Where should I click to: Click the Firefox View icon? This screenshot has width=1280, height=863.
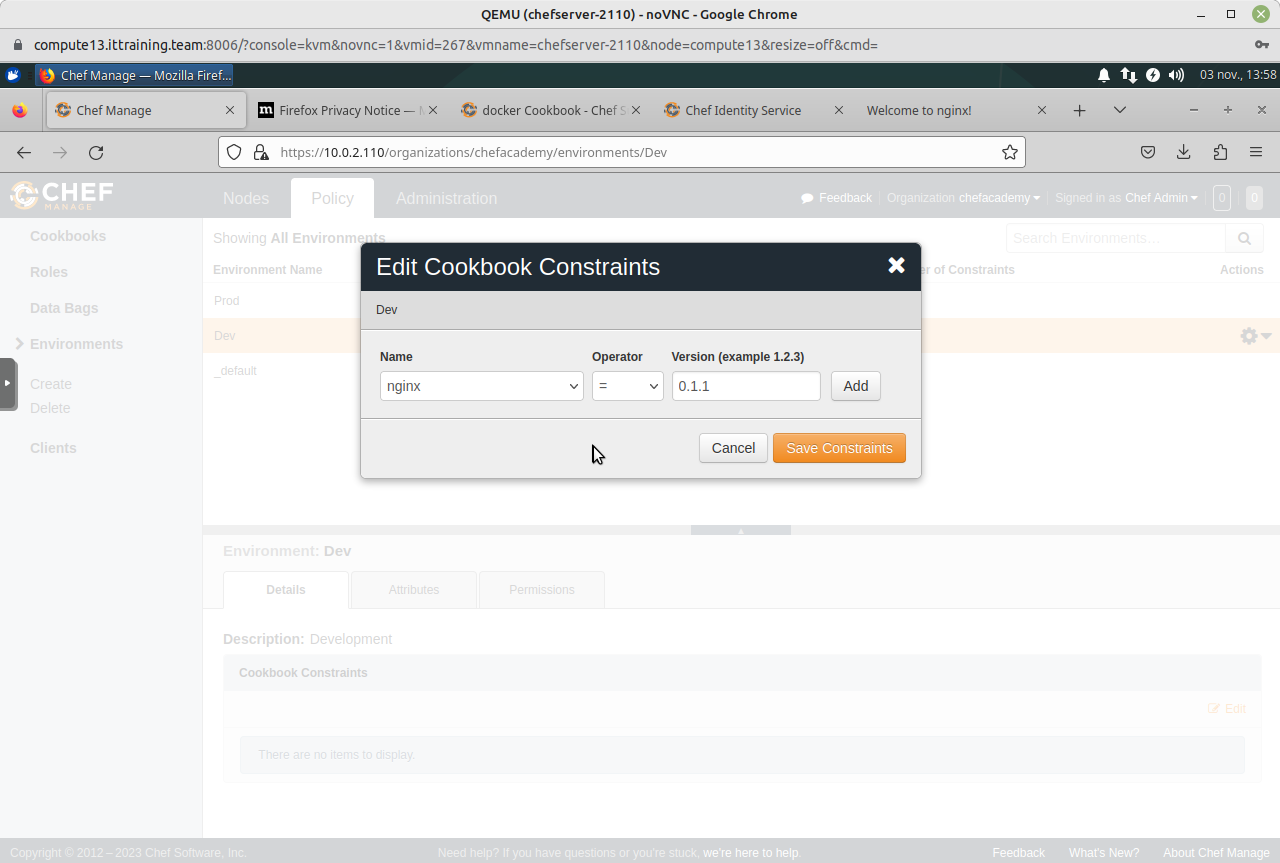click(20, 110)
